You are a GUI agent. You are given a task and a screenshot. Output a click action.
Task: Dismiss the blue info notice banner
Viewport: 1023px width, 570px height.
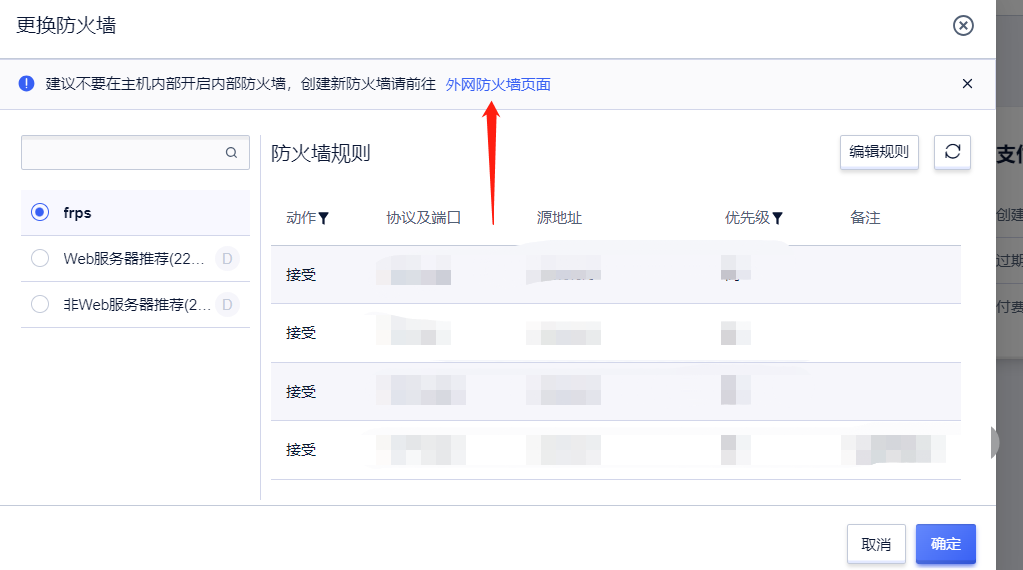click(967, 84)
